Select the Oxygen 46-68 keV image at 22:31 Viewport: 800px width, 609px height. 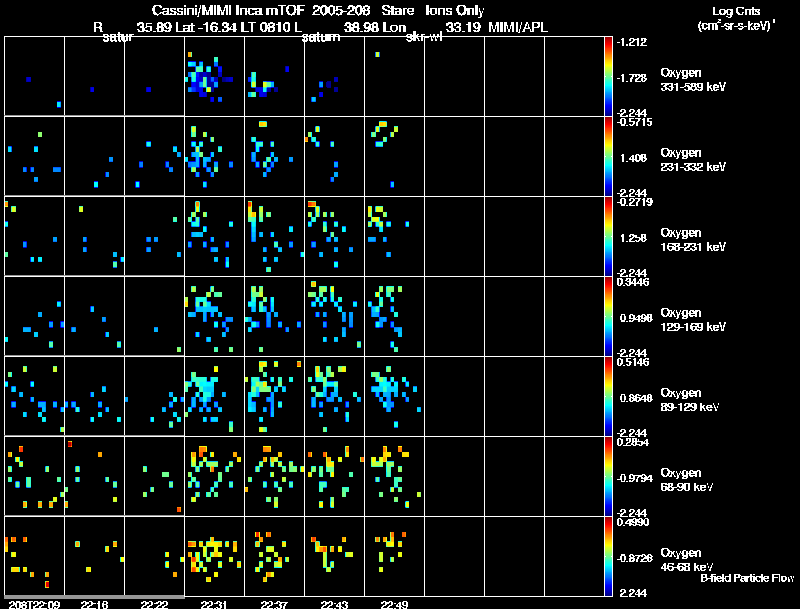click(214, 556)
